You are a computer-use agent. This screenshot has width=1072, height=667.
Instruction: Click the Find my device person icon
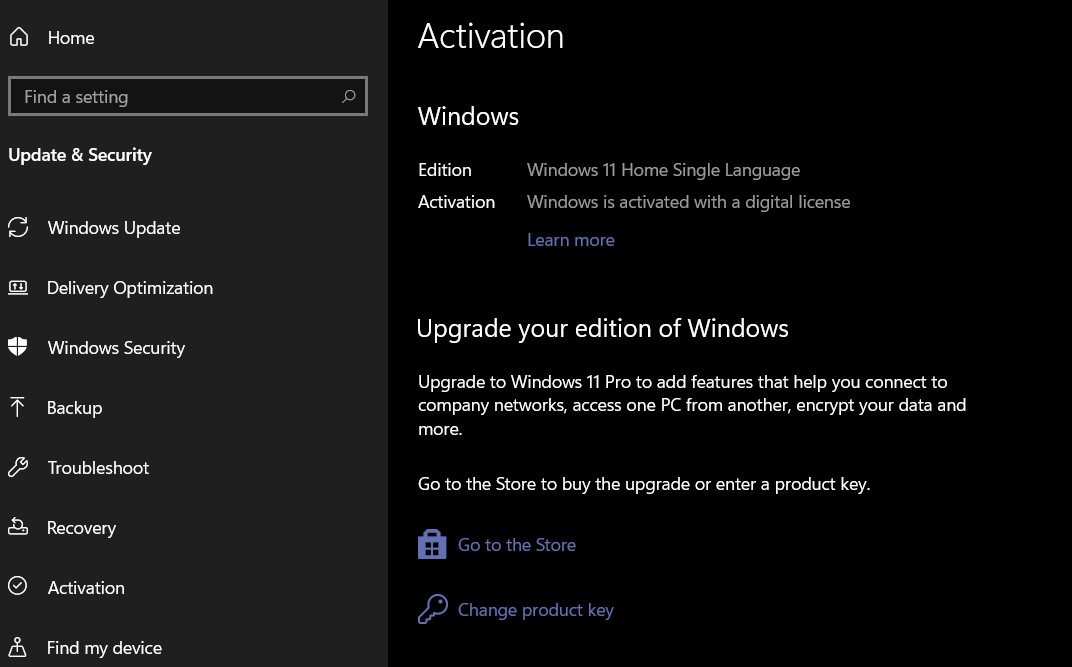coord(18,648)
